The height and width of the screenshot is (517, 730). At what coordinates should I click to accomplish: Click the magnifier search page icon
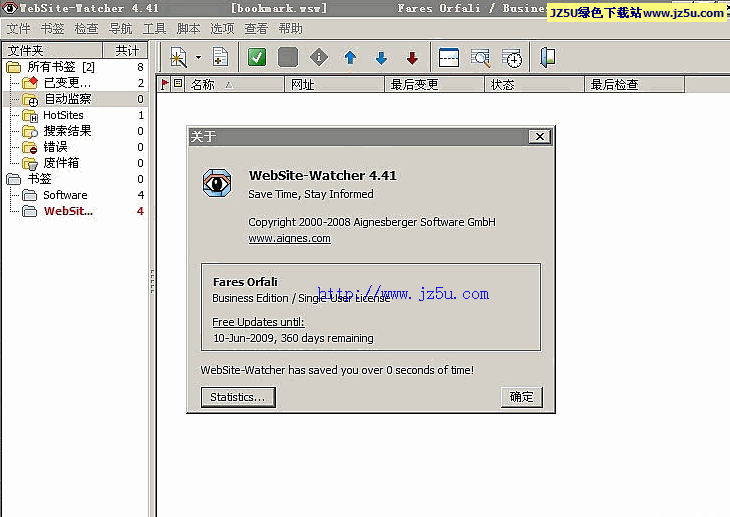coord(480,58)
